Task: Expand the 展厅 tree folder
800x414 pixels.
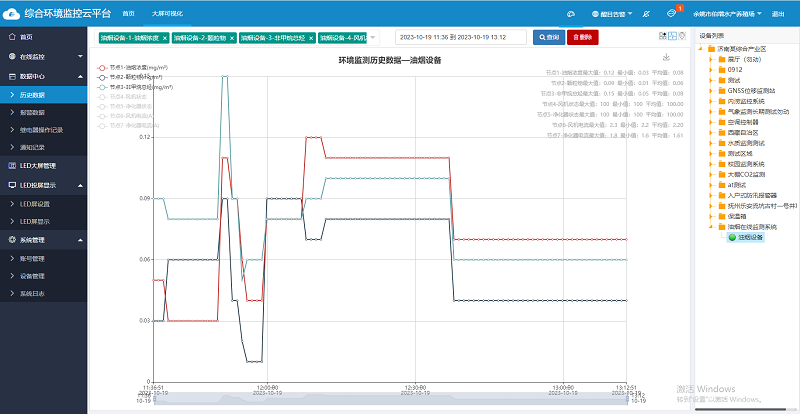Action: [x=711, y=59]
